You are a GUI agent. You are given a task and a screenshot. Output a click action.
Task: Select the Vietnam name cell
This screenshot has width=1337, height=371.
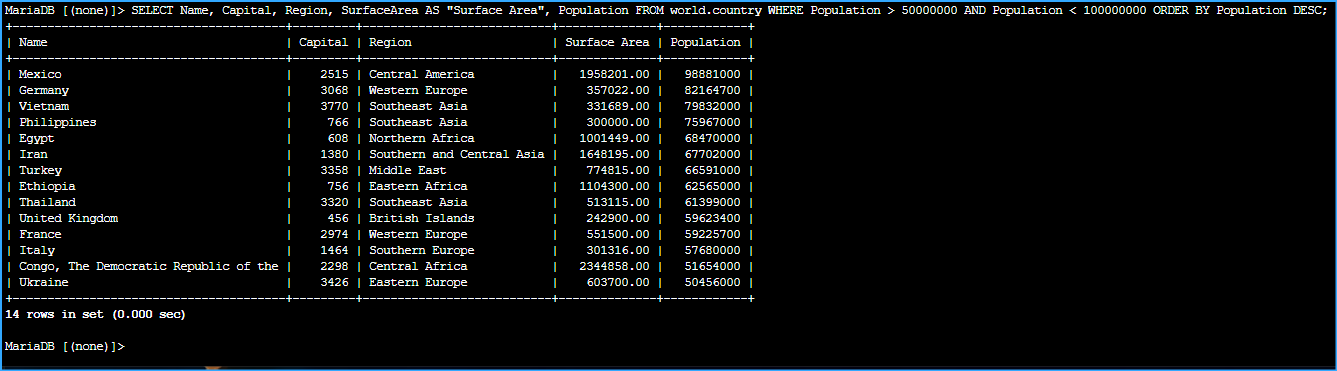(44, 107)
